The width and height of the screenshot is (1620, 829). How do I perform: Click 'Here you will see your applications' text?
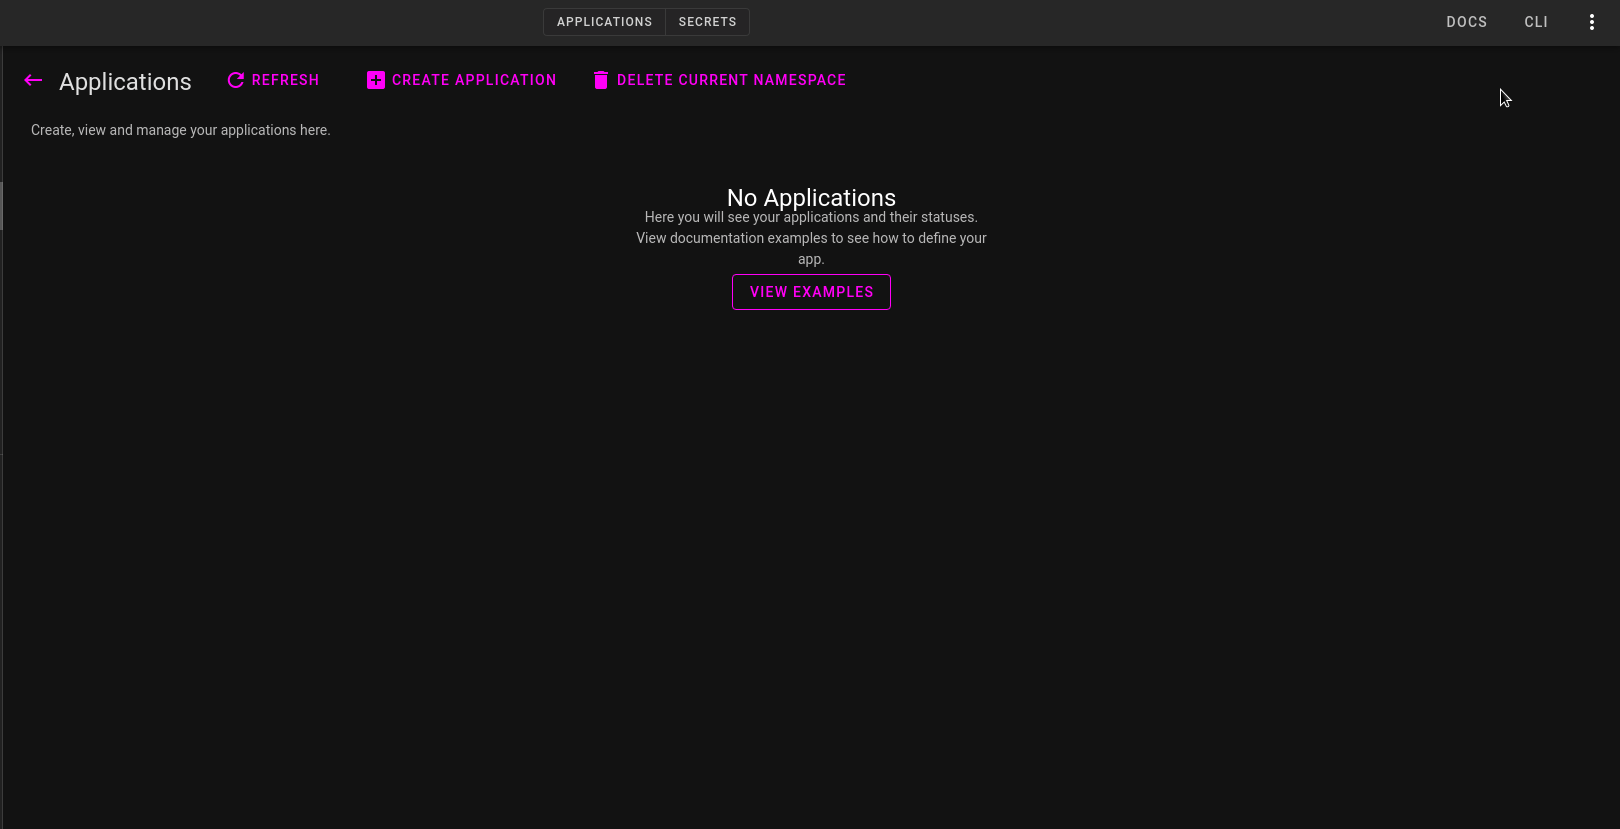811,217
